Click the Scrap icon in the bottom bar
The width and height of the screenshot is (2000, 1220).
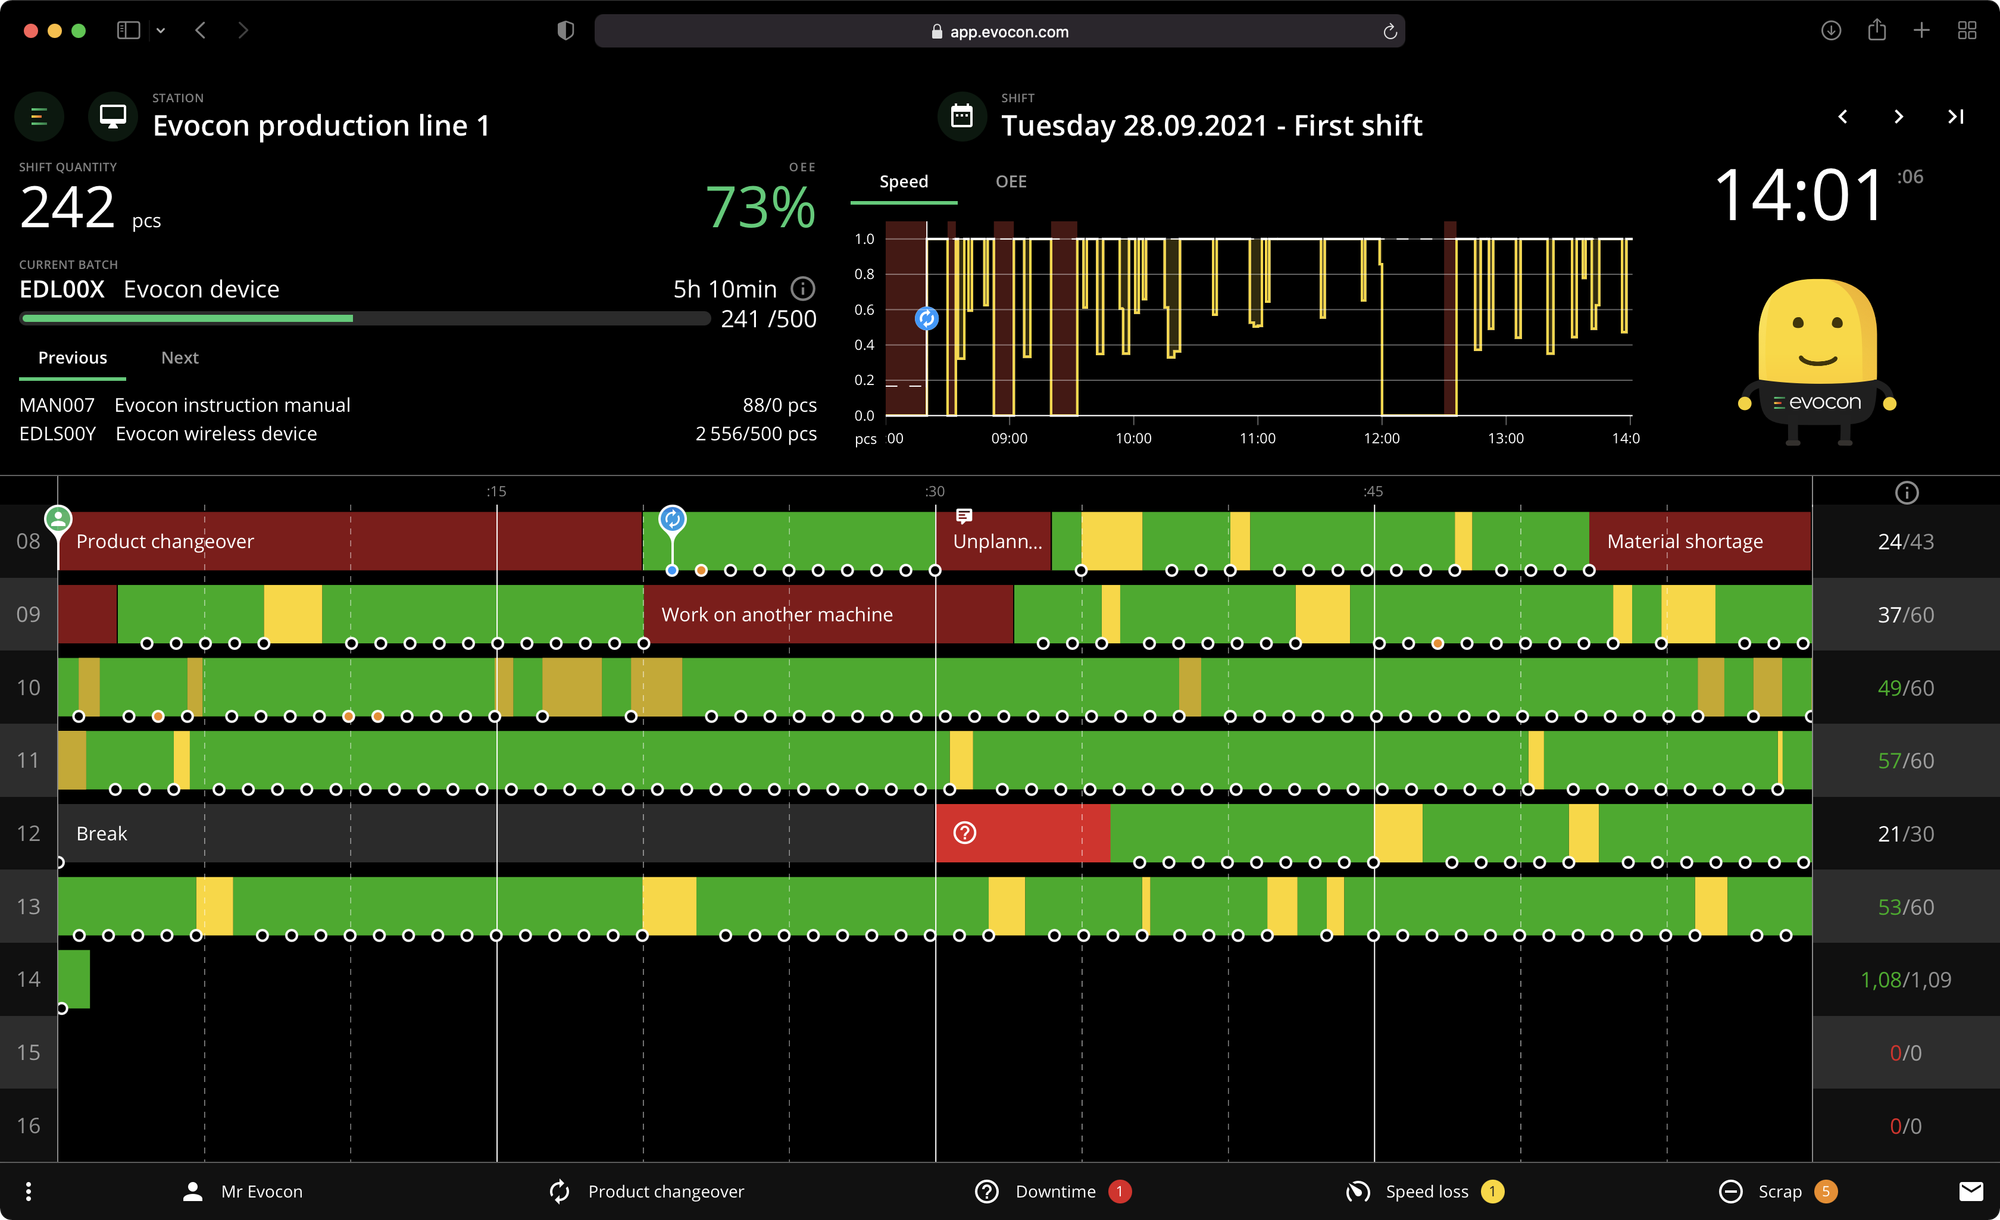(1730, 1191)
